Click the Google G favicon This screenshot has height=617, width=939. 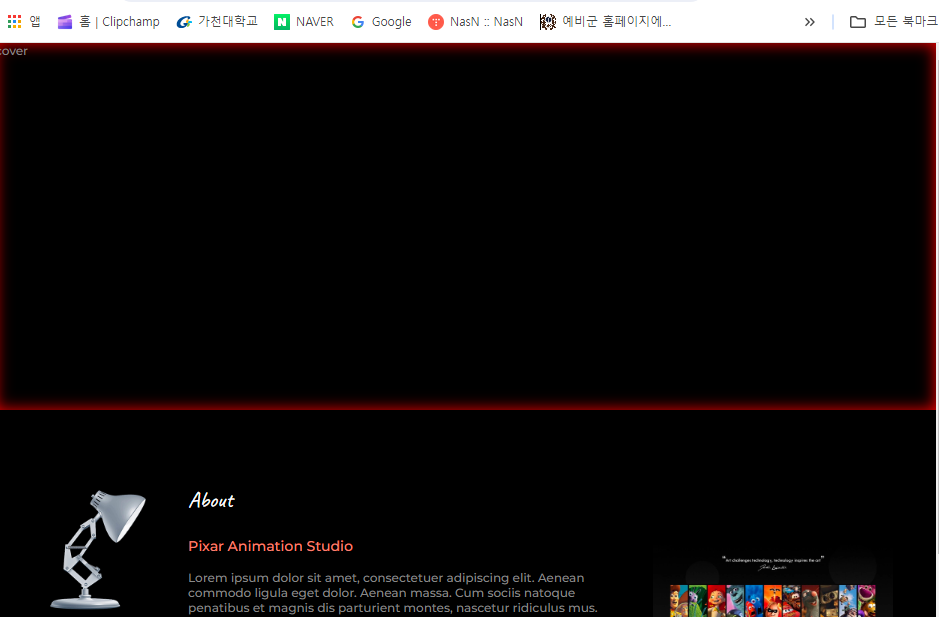click(x=358, y=22)
